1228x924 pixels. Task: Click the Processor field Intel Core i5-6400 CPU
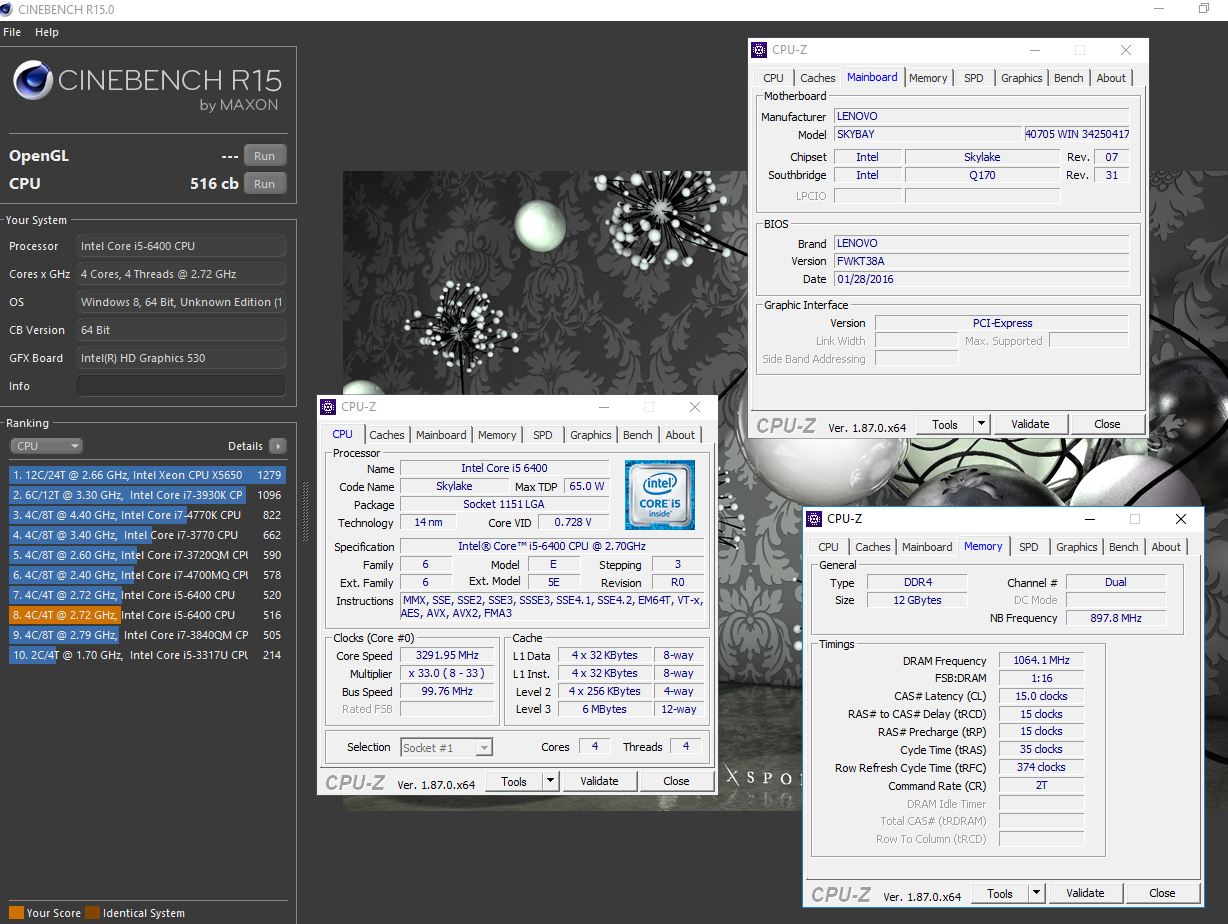[x=181, y=246]
